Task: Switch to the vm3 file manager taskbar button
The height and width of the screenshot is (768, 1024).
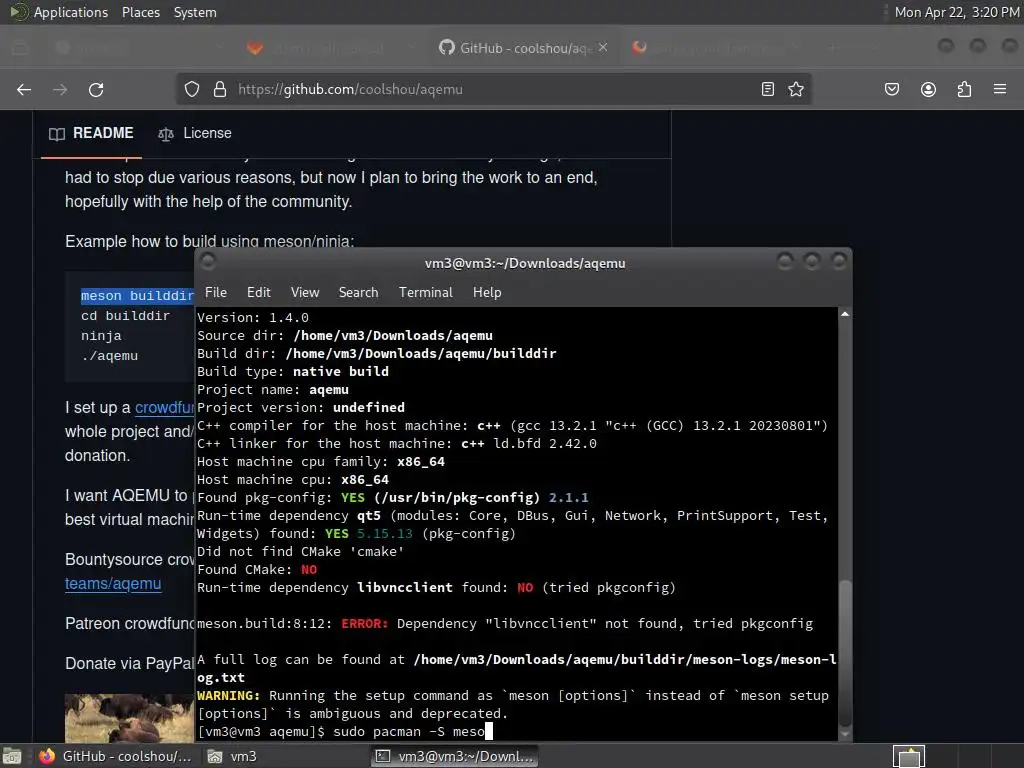Action: pos(232,756)
